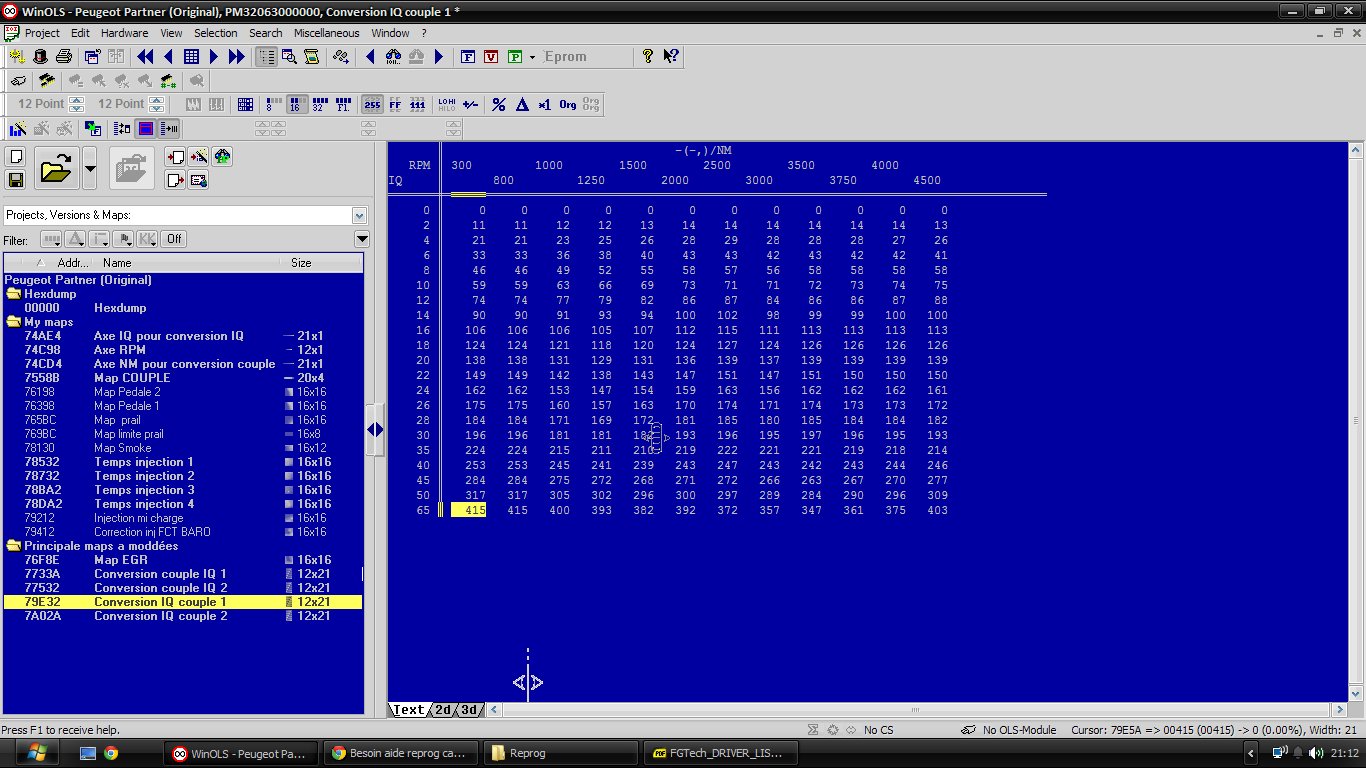Click the new blank project icon
Viewport: 1366px width, 768px height.
[x=15, y=157]
